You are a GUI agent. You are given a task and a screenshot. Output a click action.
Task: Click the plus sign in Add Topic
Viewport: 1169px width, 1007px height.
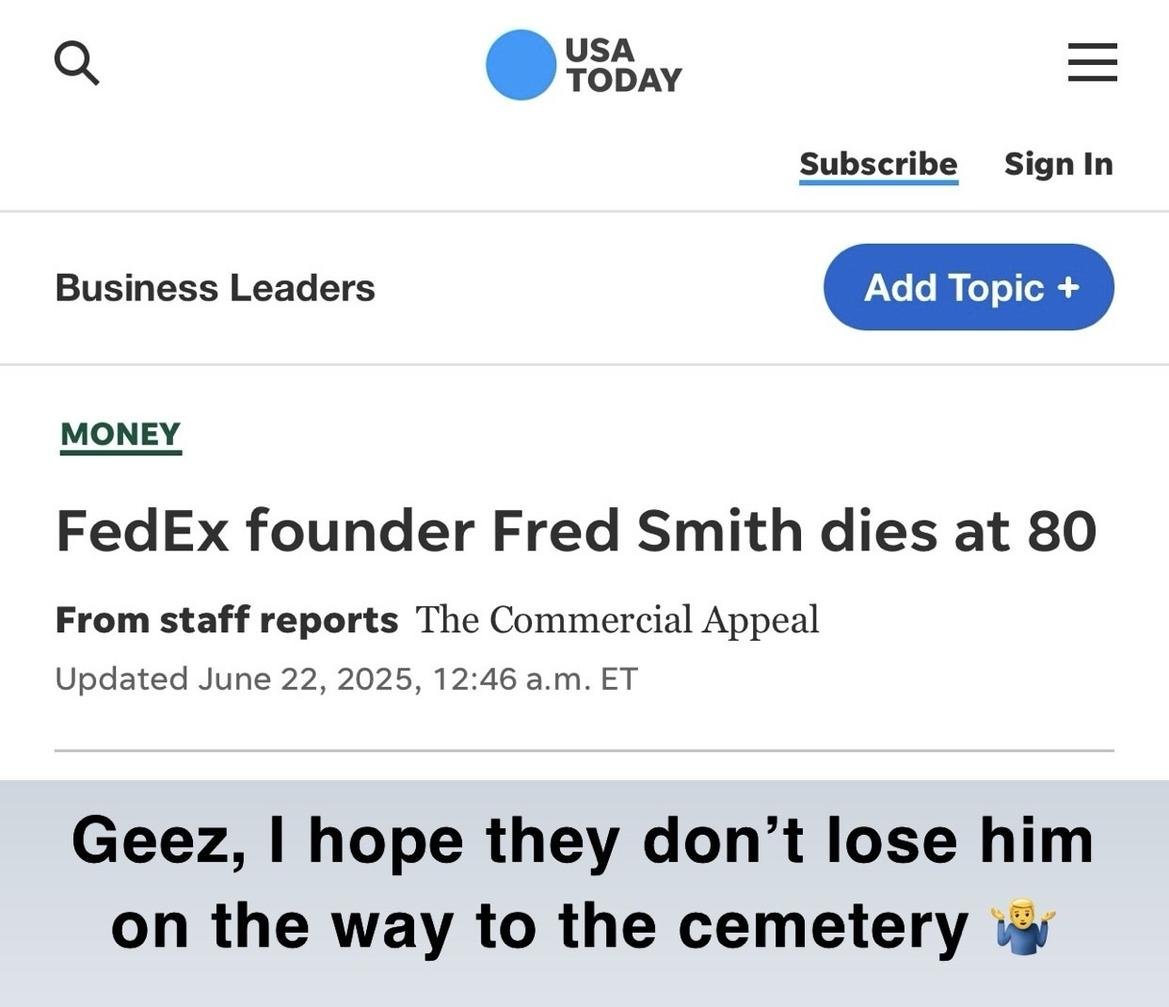[x=1068, y=287]
